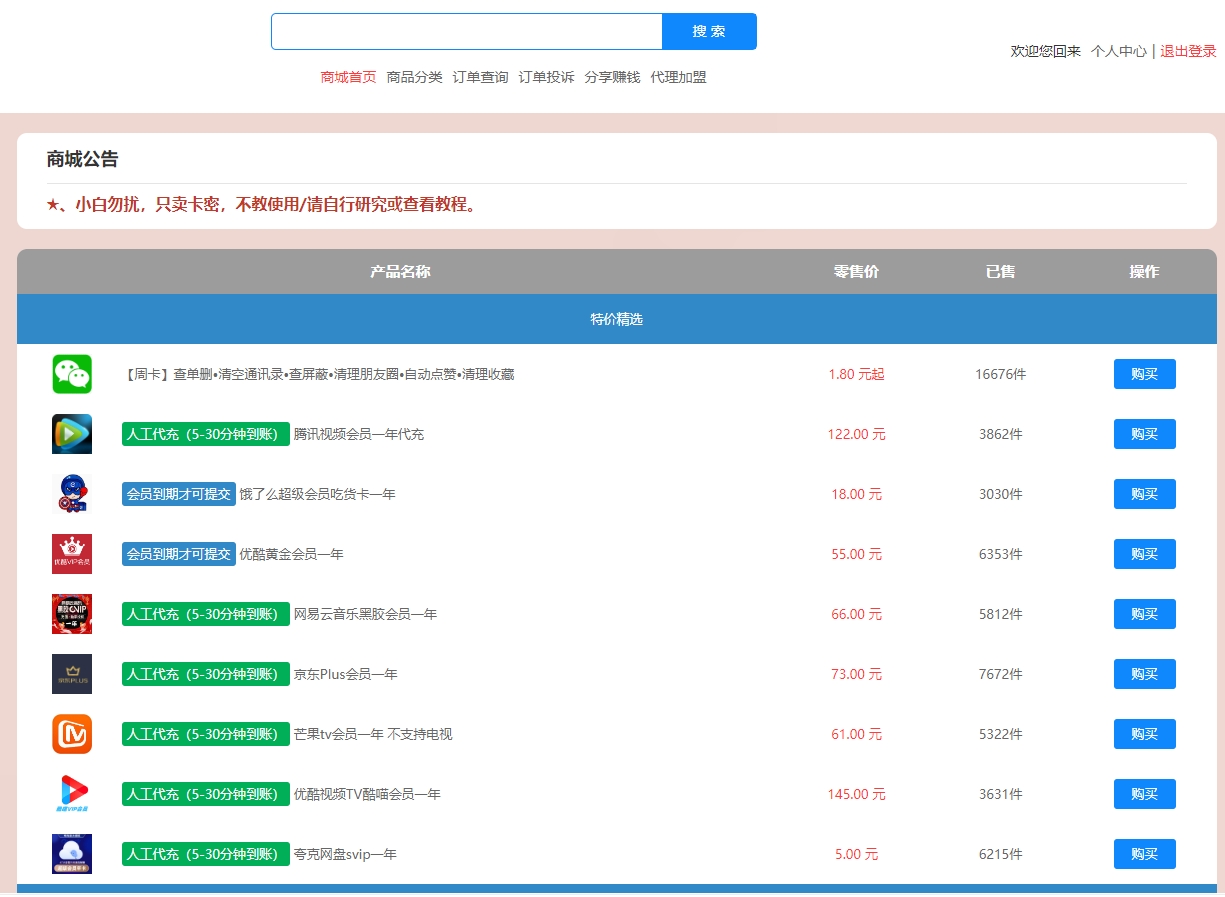Open the 网易云音乐黑胶VIP thumbnail icon

click(71, 613)
